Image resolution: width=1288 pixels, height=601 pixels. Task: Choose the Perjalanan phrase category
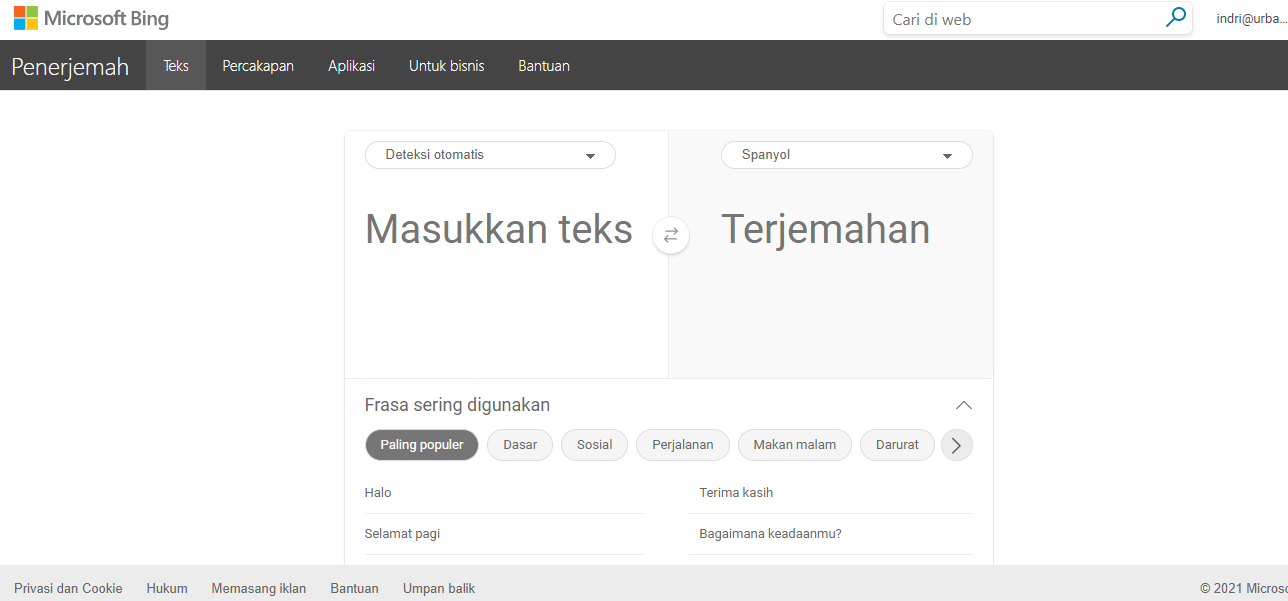click(683, 445)
